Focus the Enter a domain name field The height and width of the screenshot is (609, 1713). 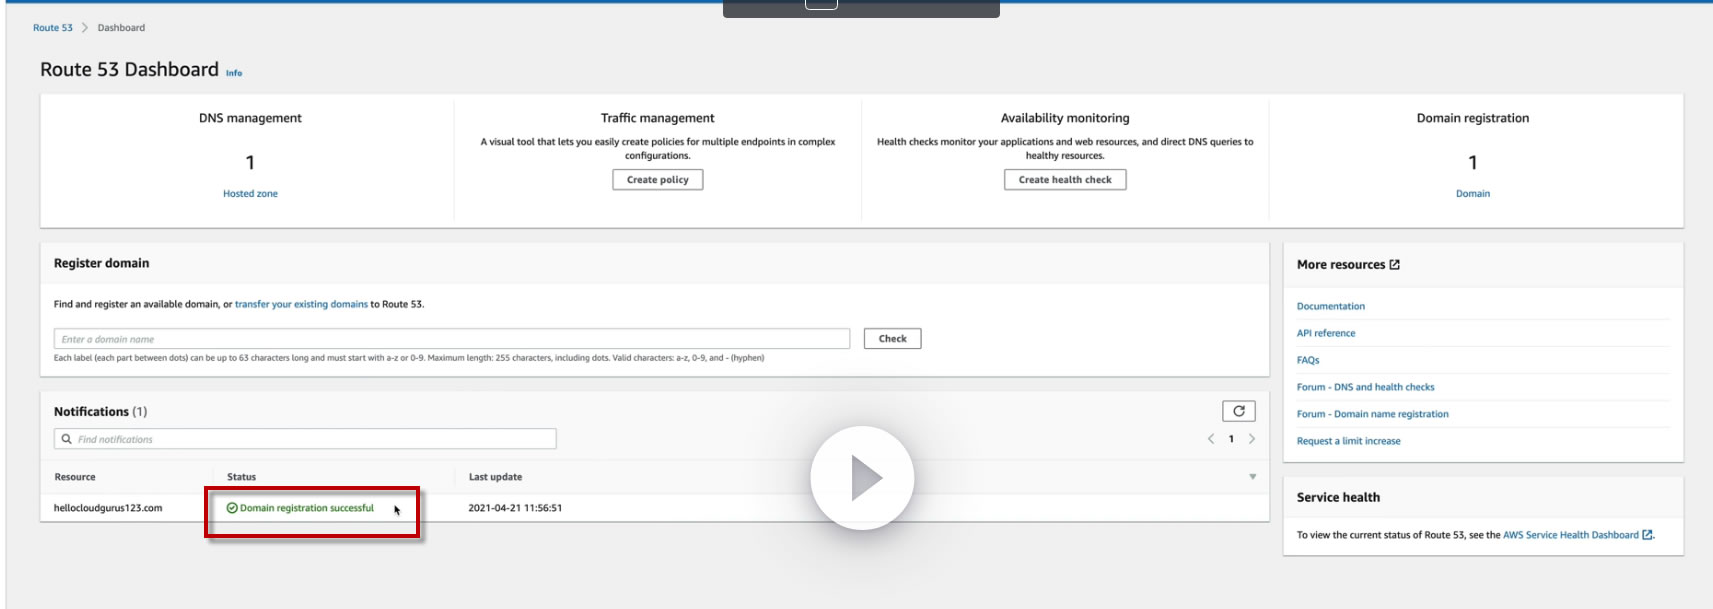pyautogui.click(x=452, y=339)
